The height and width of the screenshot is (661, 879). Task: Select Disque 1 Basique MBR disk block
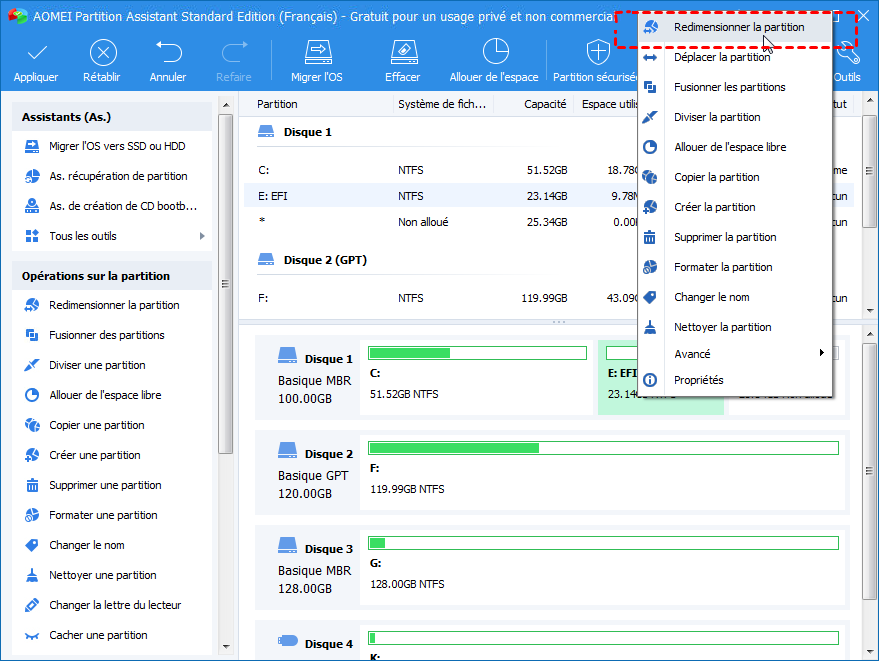click(307, 377)
